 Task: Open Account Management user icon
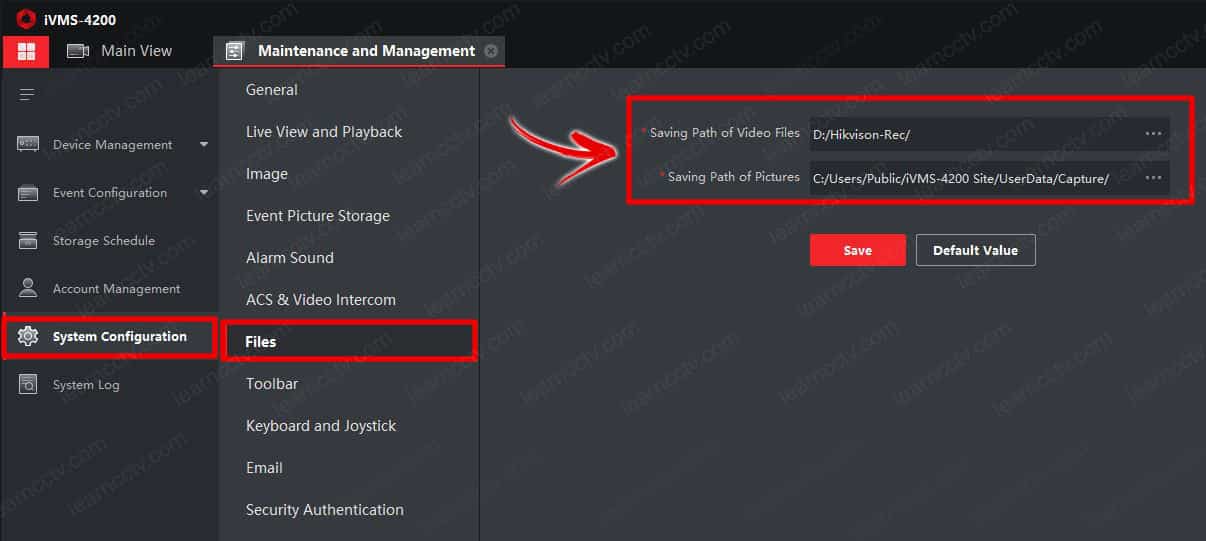(28, 288)
